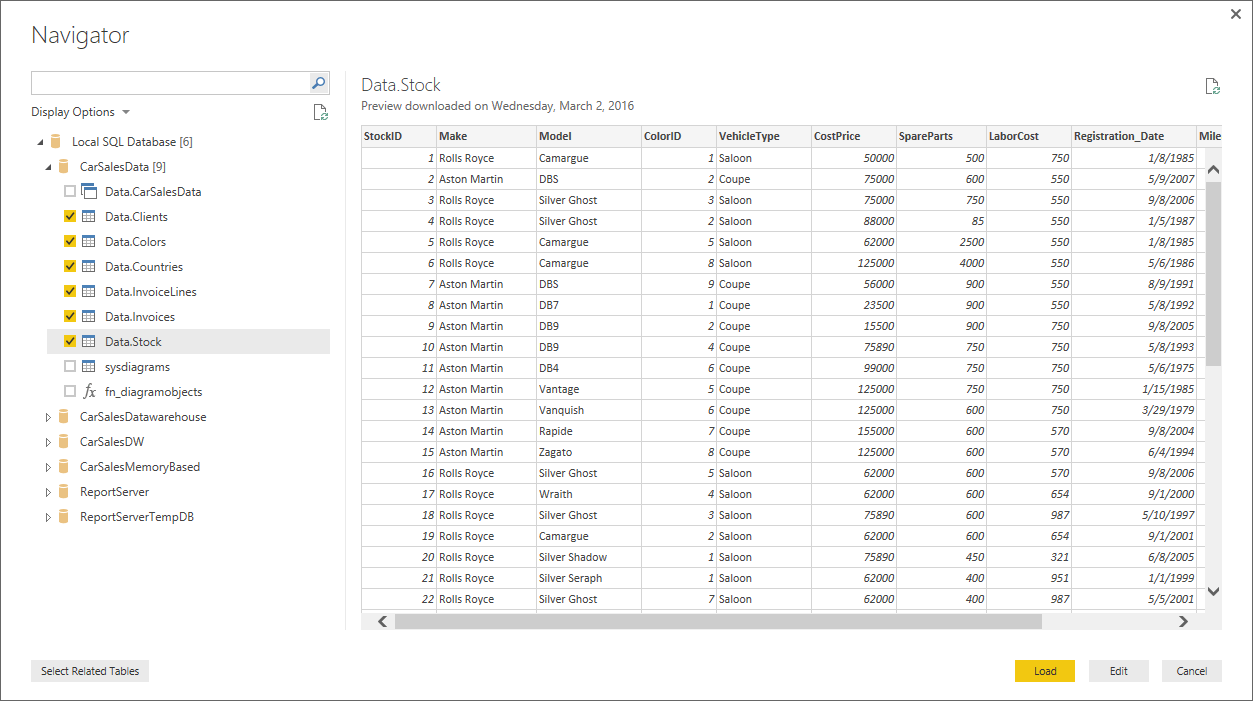Click the StockID column header
The width and height of the screenshot is (1253, 701).
tap(399, 136)
